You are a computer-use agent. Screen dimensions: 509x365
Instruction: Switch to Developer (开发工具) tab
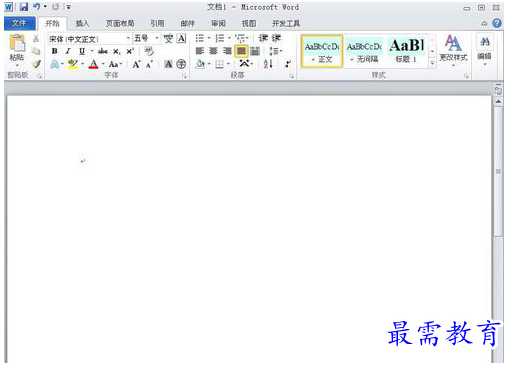[x=286, y=23]
